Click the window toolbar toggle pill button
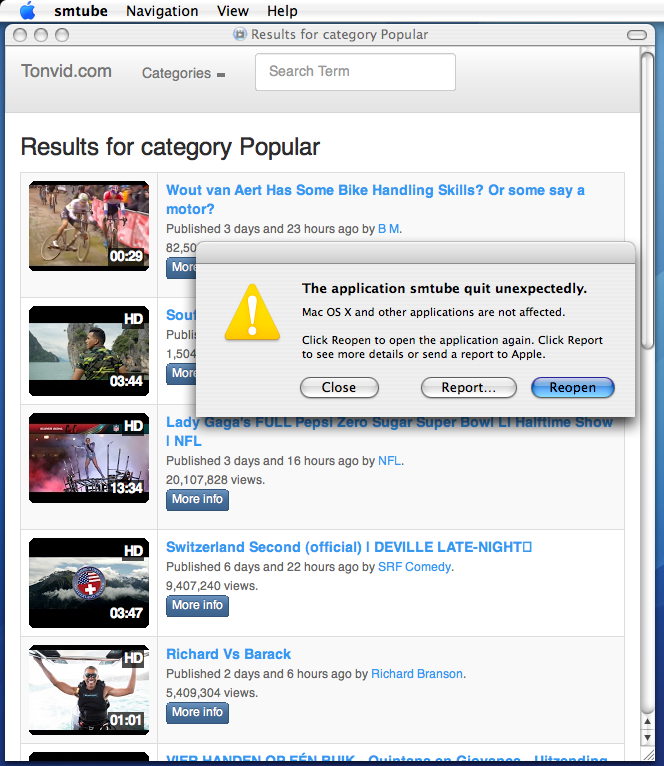 637,35
